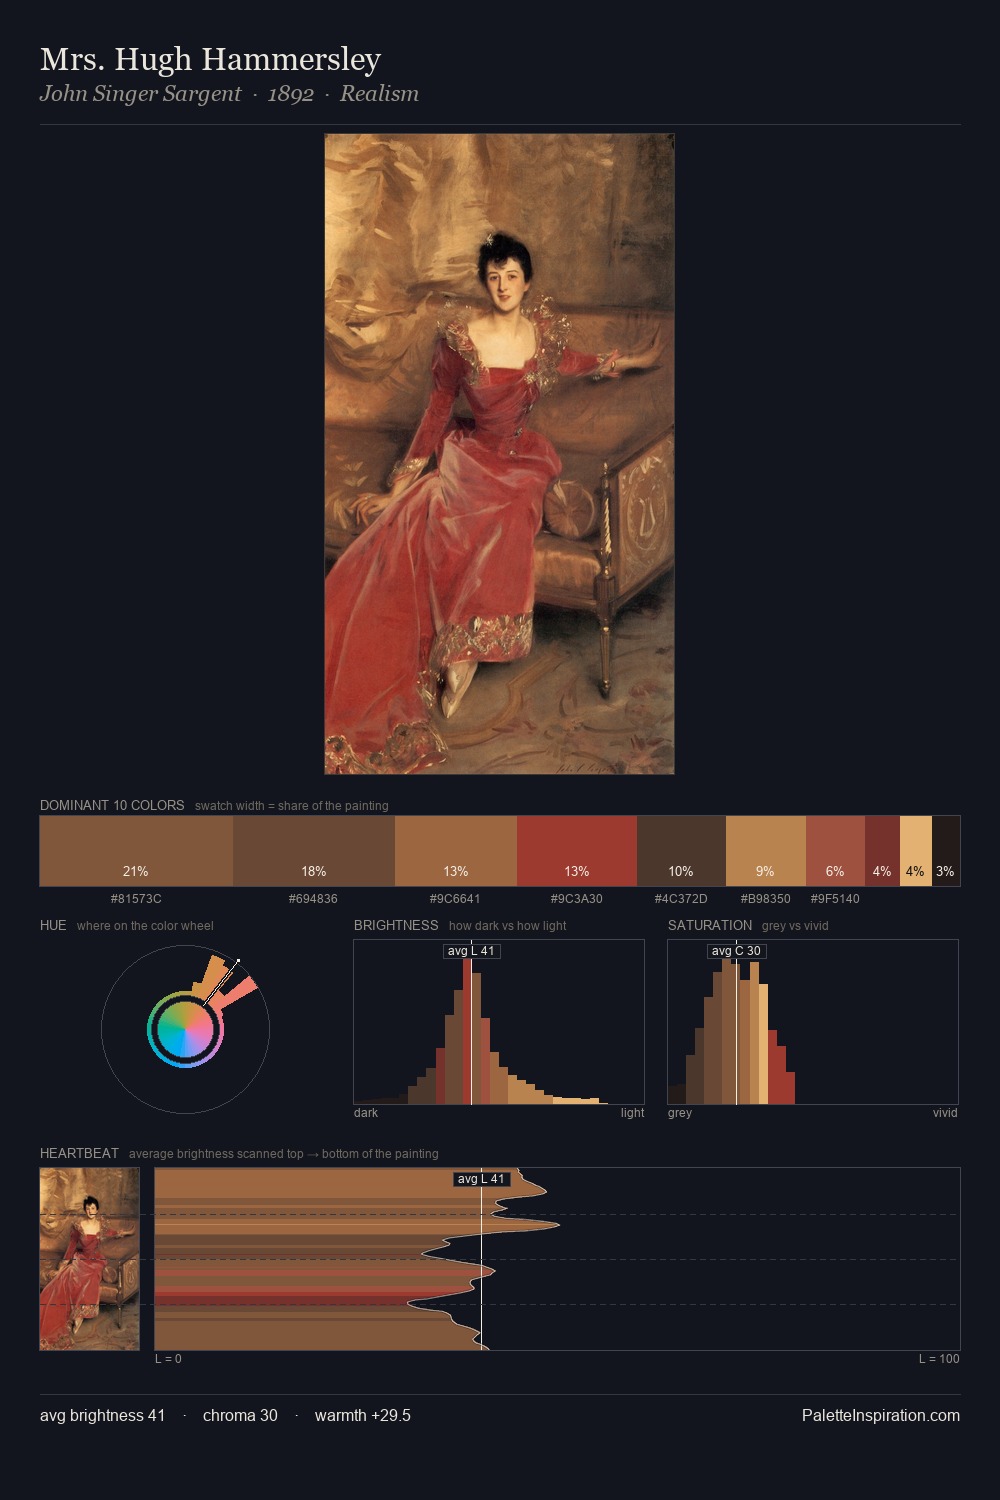Click the 'HEARTBEAT' section heading
The image size is (1000, 1500).
pyautogui.click(x=79, y=1153)
